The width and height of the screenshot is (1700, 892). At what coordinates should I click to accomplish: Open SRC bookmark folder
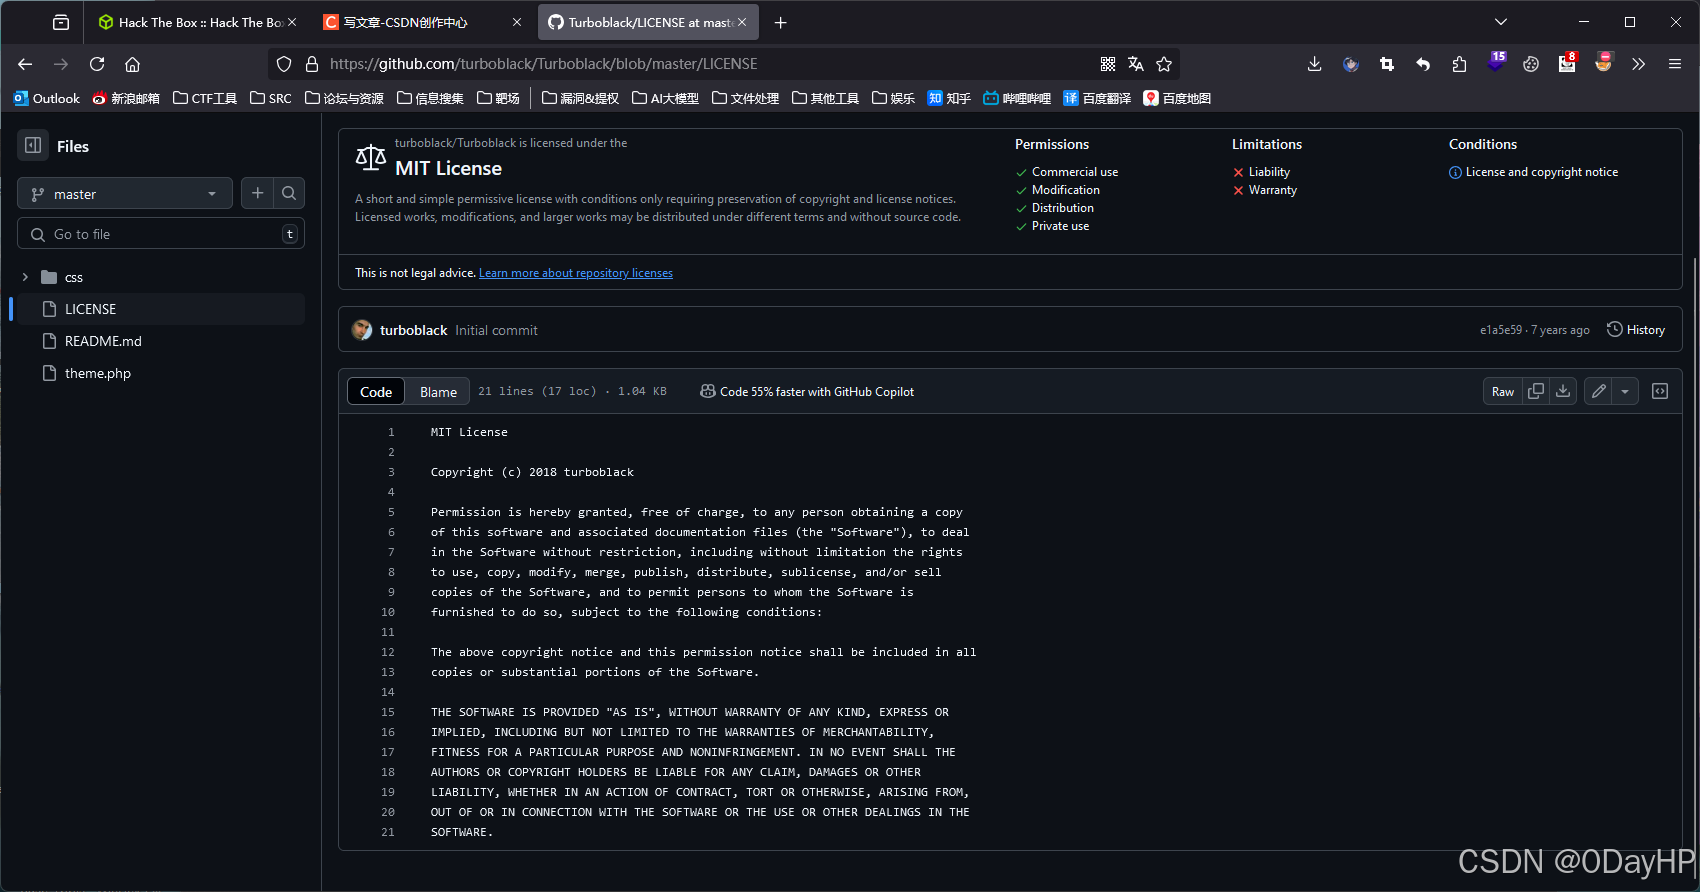tap(271, 98)
